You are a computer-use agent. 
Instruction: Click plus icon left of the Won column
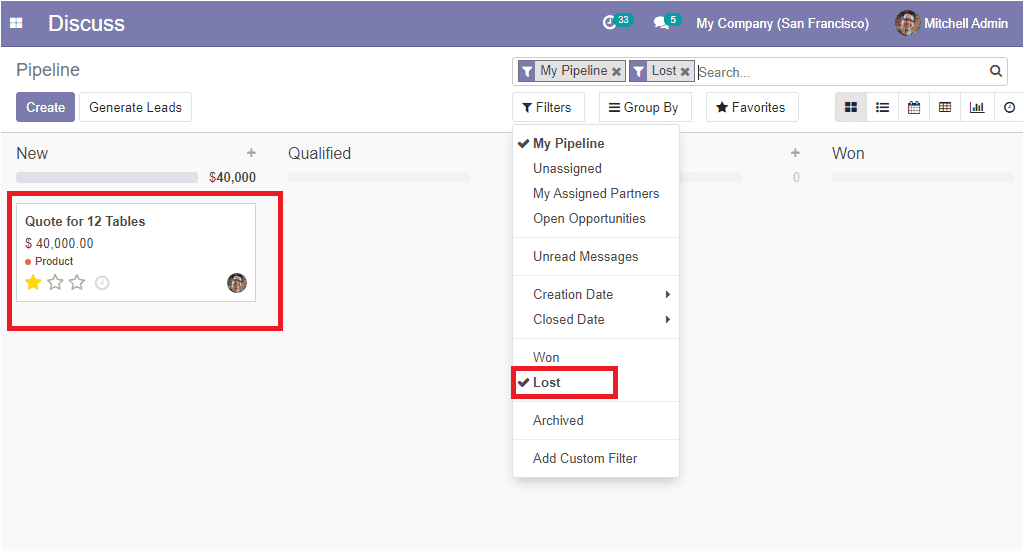(x=795, y=153)
